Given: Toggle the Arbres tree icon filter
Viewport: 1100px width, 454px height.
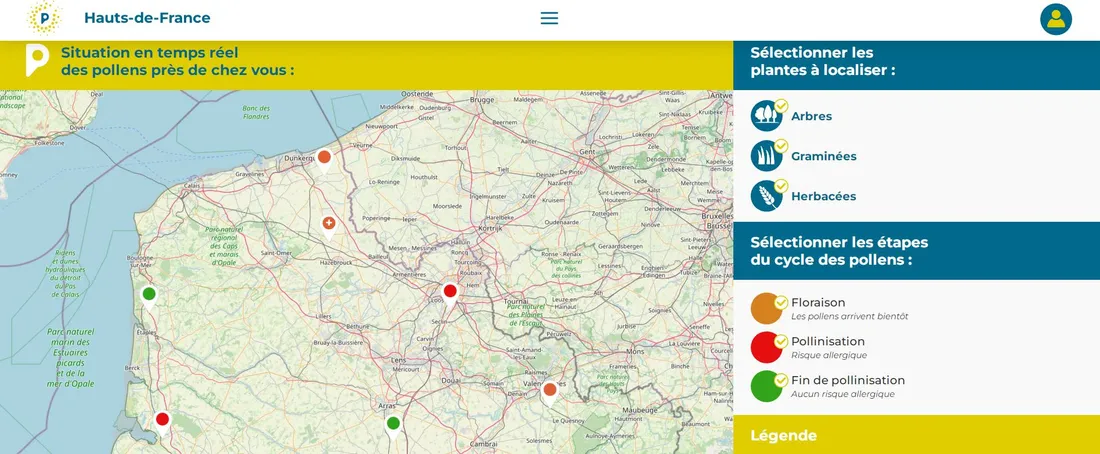Looking at the screenshot, I should tap(766, 116).
